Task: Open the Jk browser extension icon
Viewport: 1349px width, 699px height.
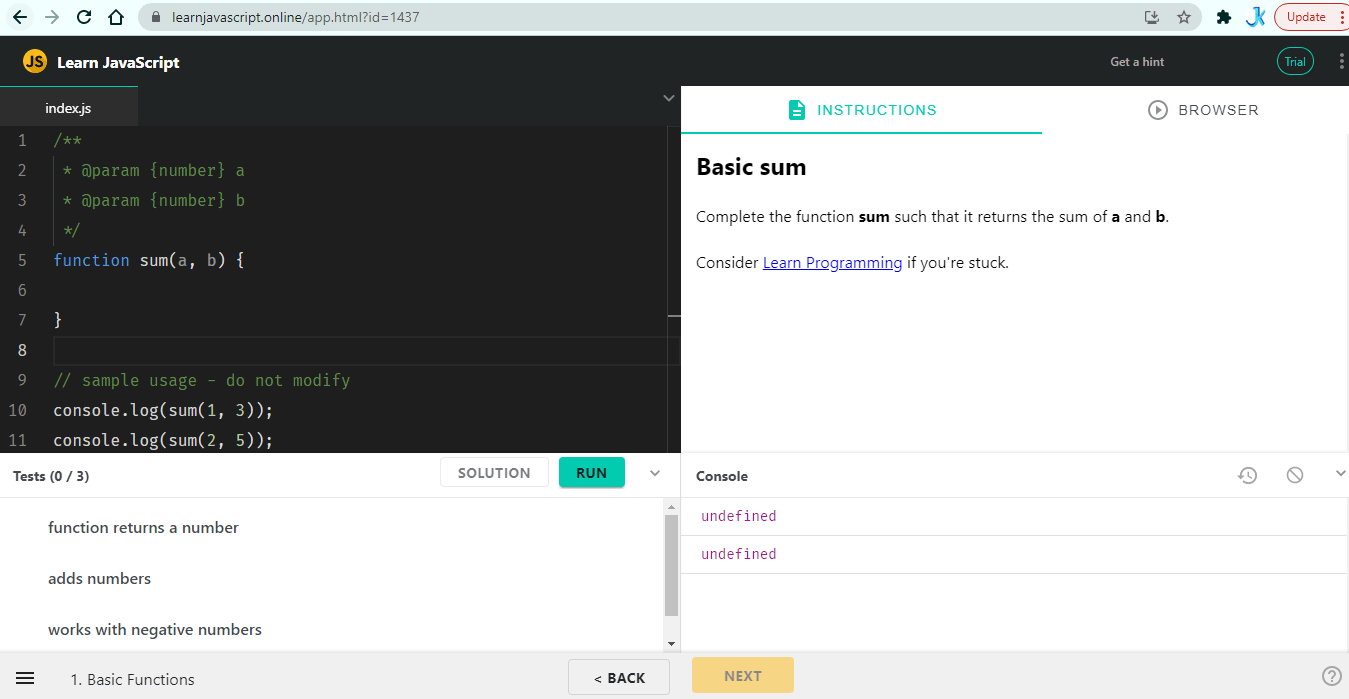Action: pyautogui.click(x=1255, y=16)
